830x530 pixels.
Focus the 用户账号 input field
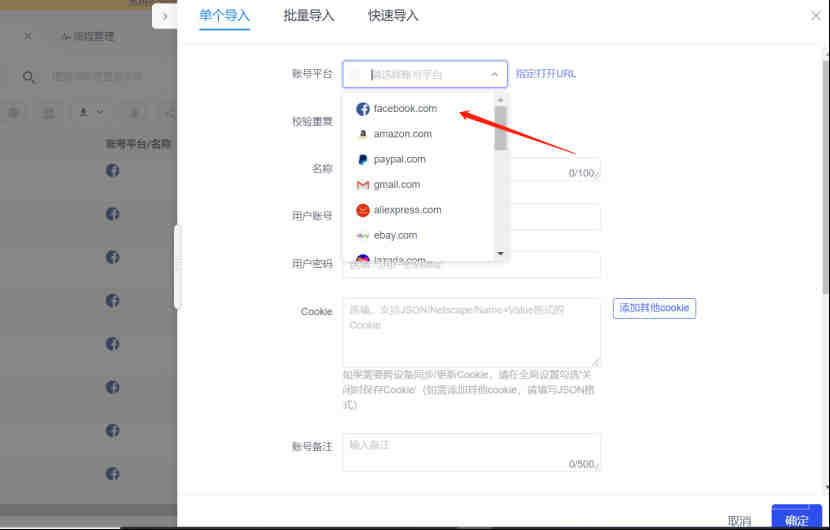point(472,217)
